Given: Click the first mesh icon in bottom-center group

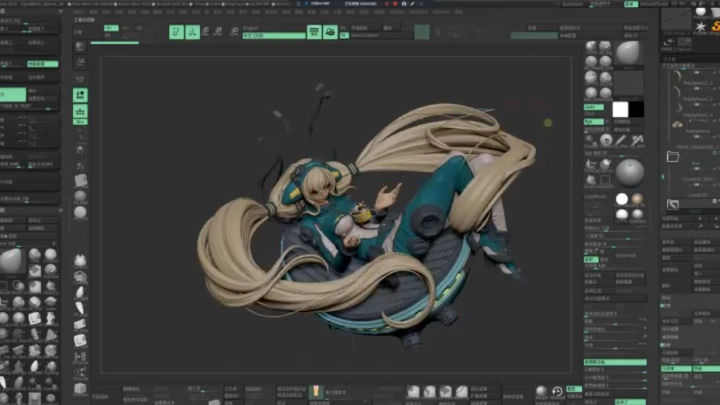Looking at the screenshot, I should tap(413, 391).
